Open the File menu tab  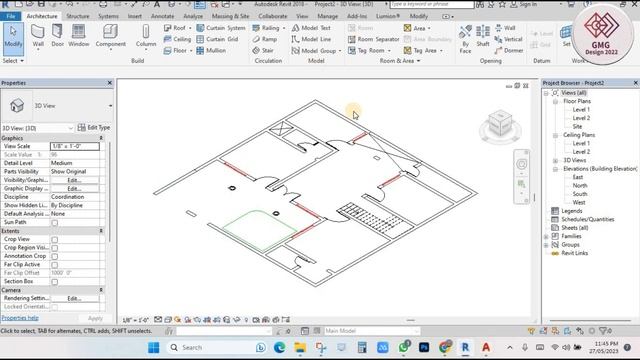pos(11,16)
